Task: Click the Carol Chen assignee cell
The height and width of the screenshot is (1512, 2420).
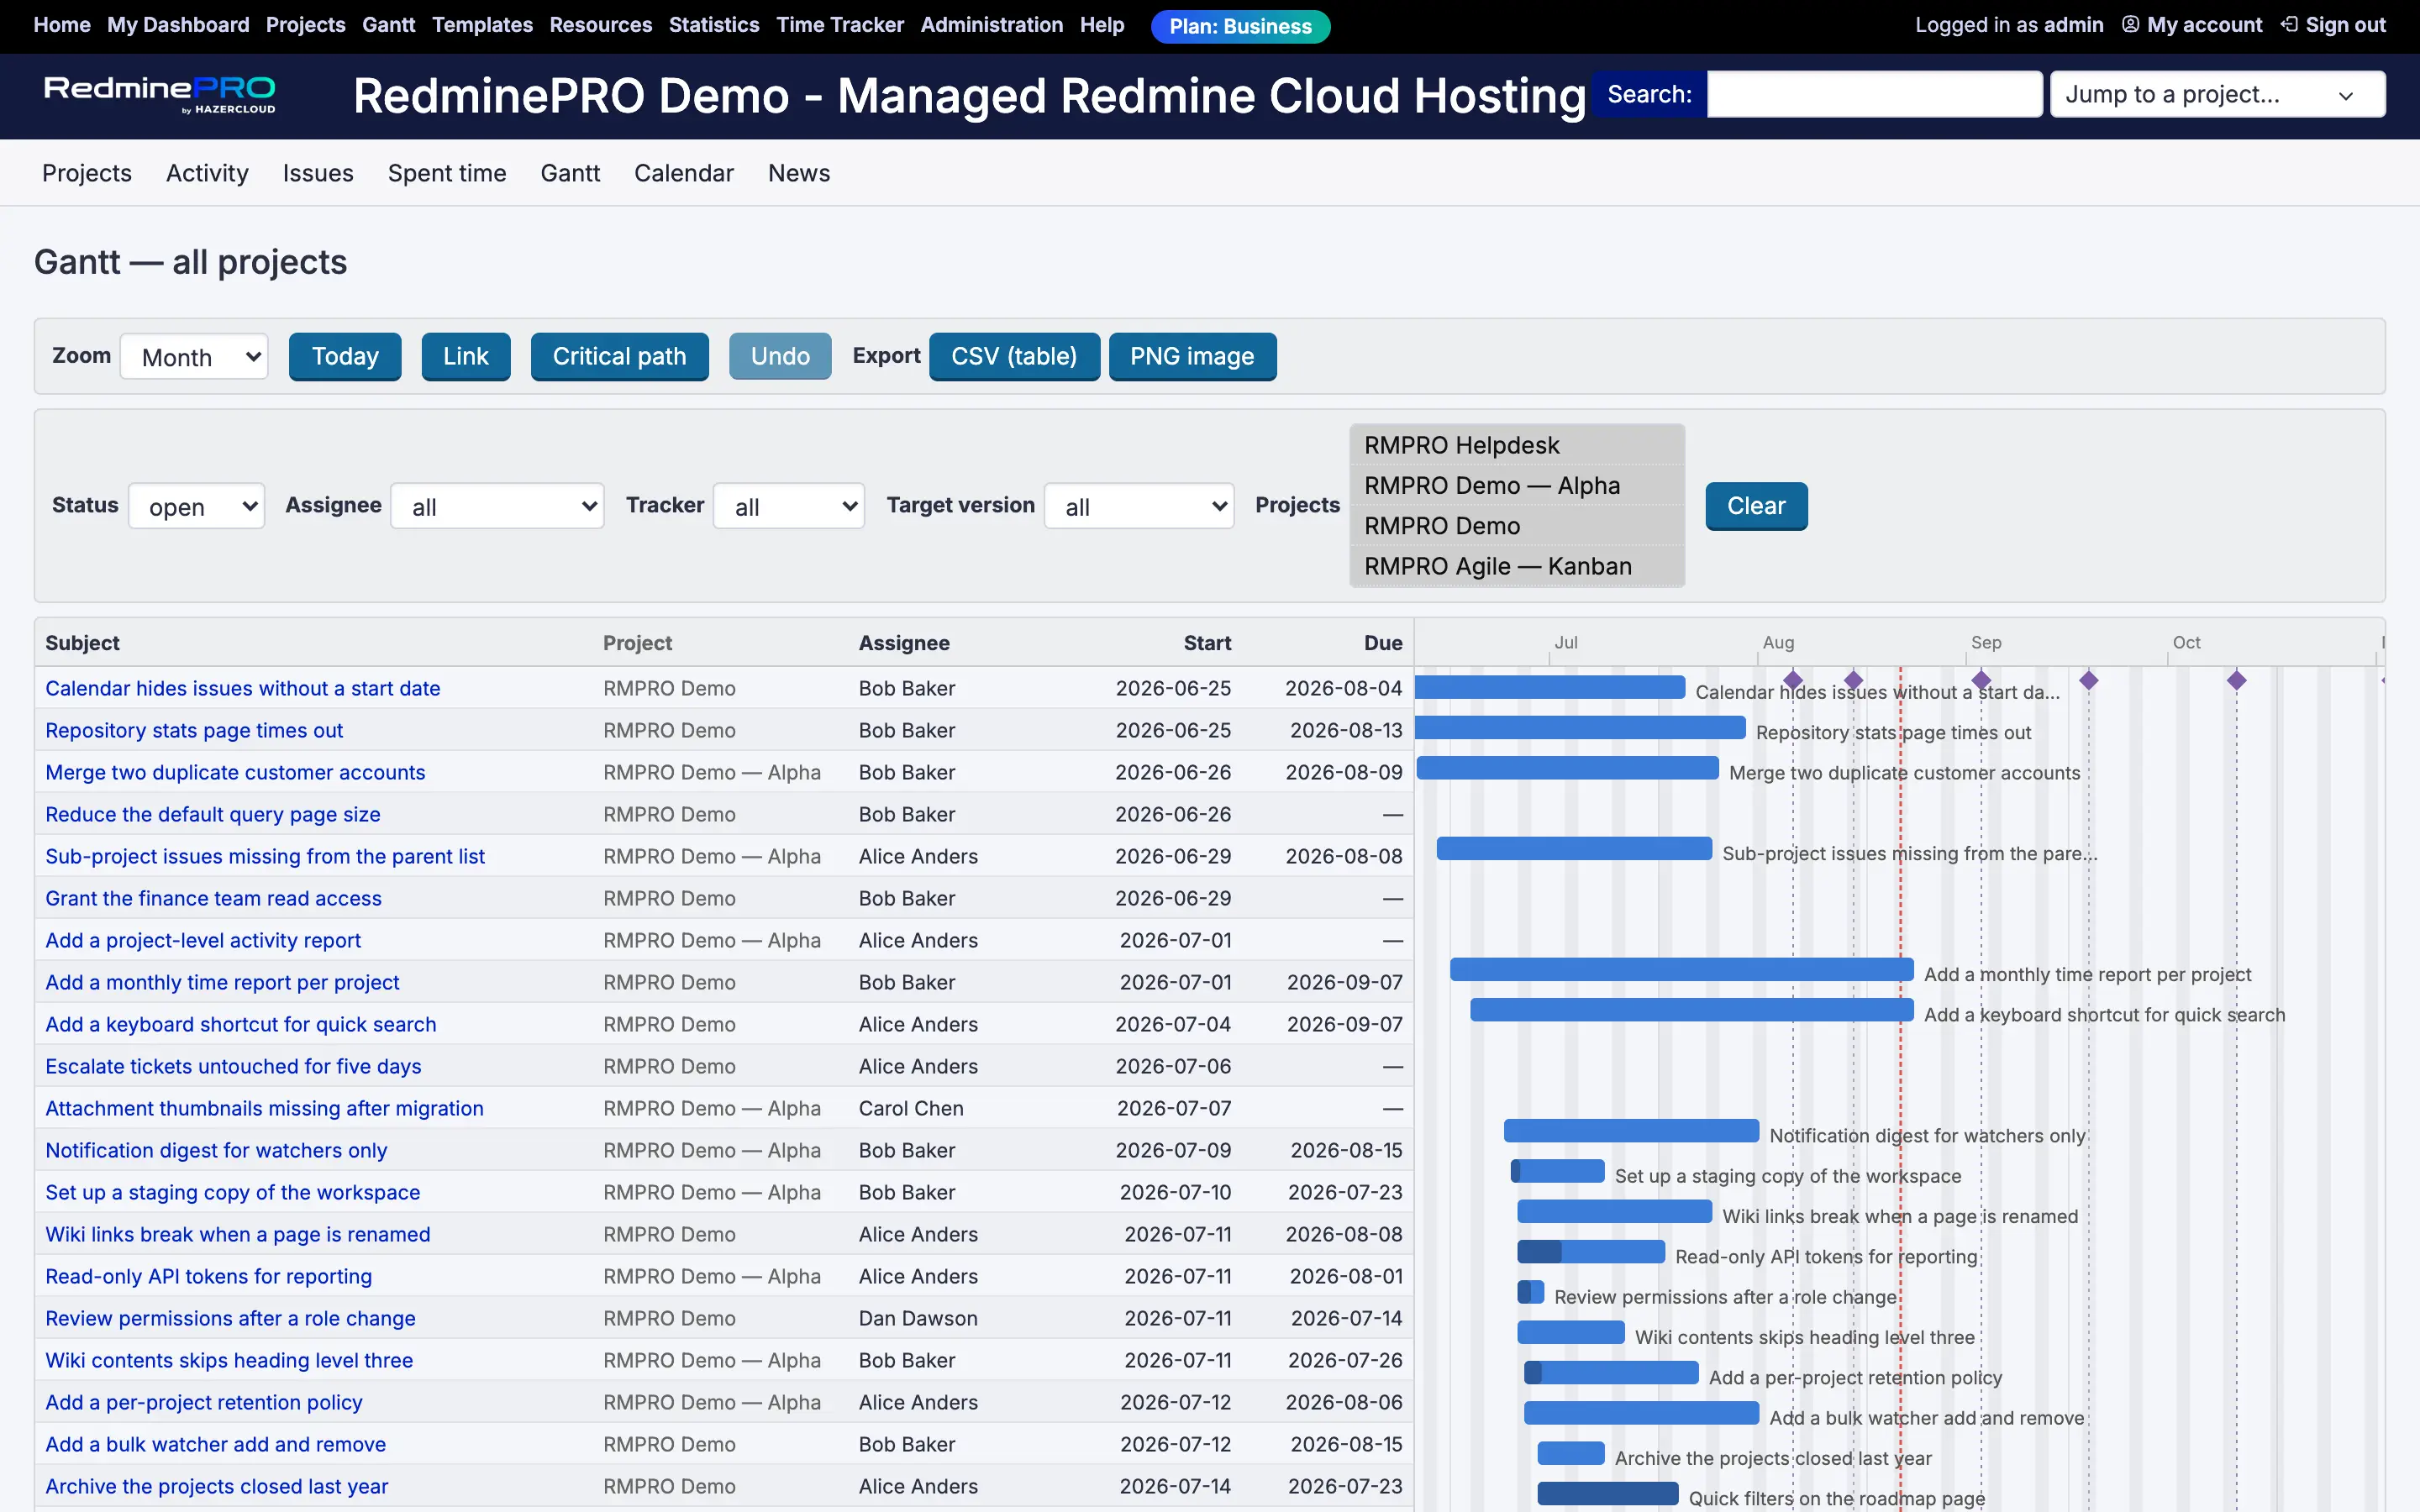Action: 911,1108
